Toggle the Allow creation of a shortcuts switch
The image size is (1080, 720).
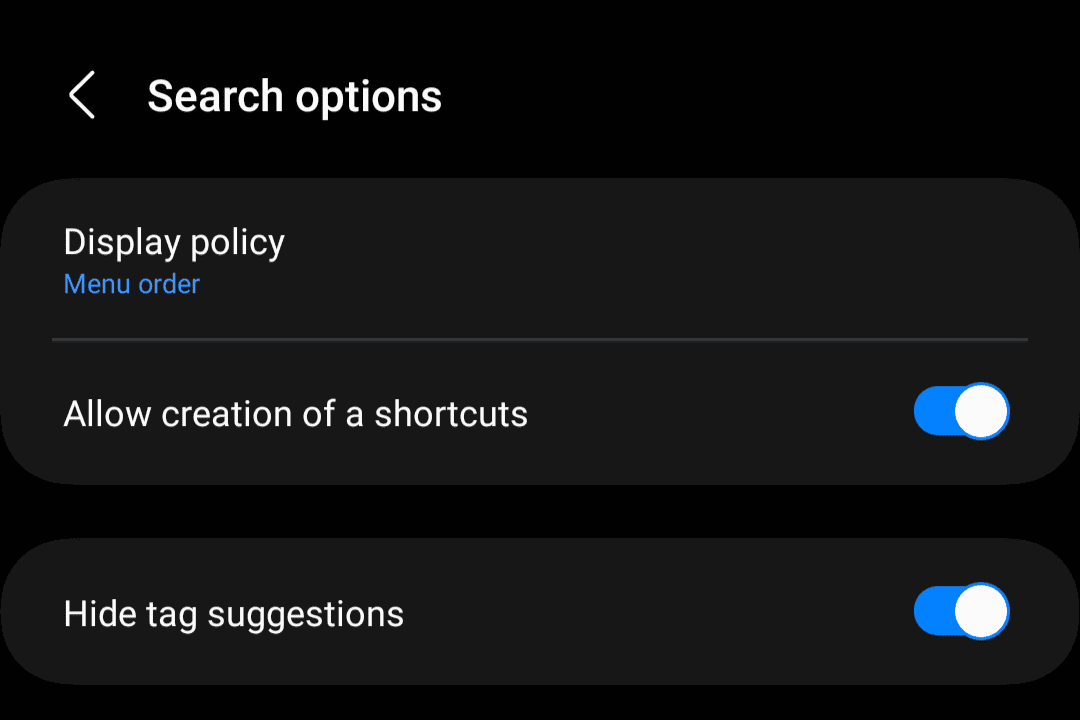coord(961,412)
